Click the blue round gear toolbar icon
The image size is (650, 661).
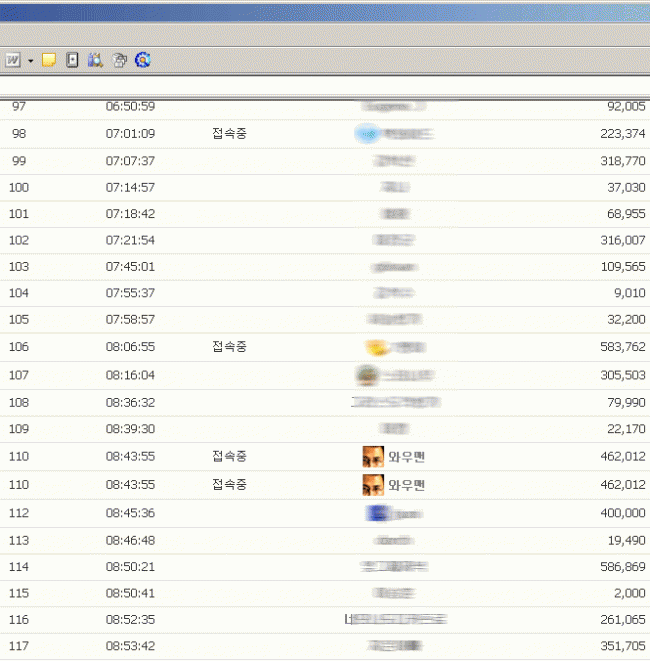[143, 61]
